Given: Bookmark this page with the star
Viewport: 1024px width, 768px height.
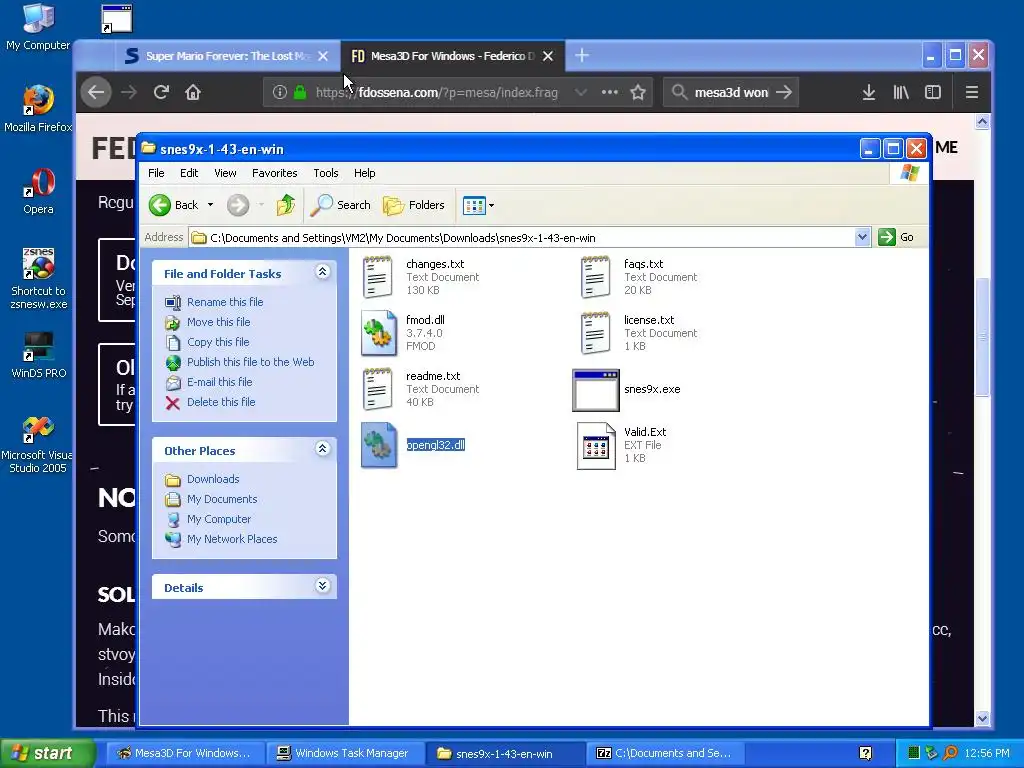Looking at the screenshot, I should coord(638,92).
